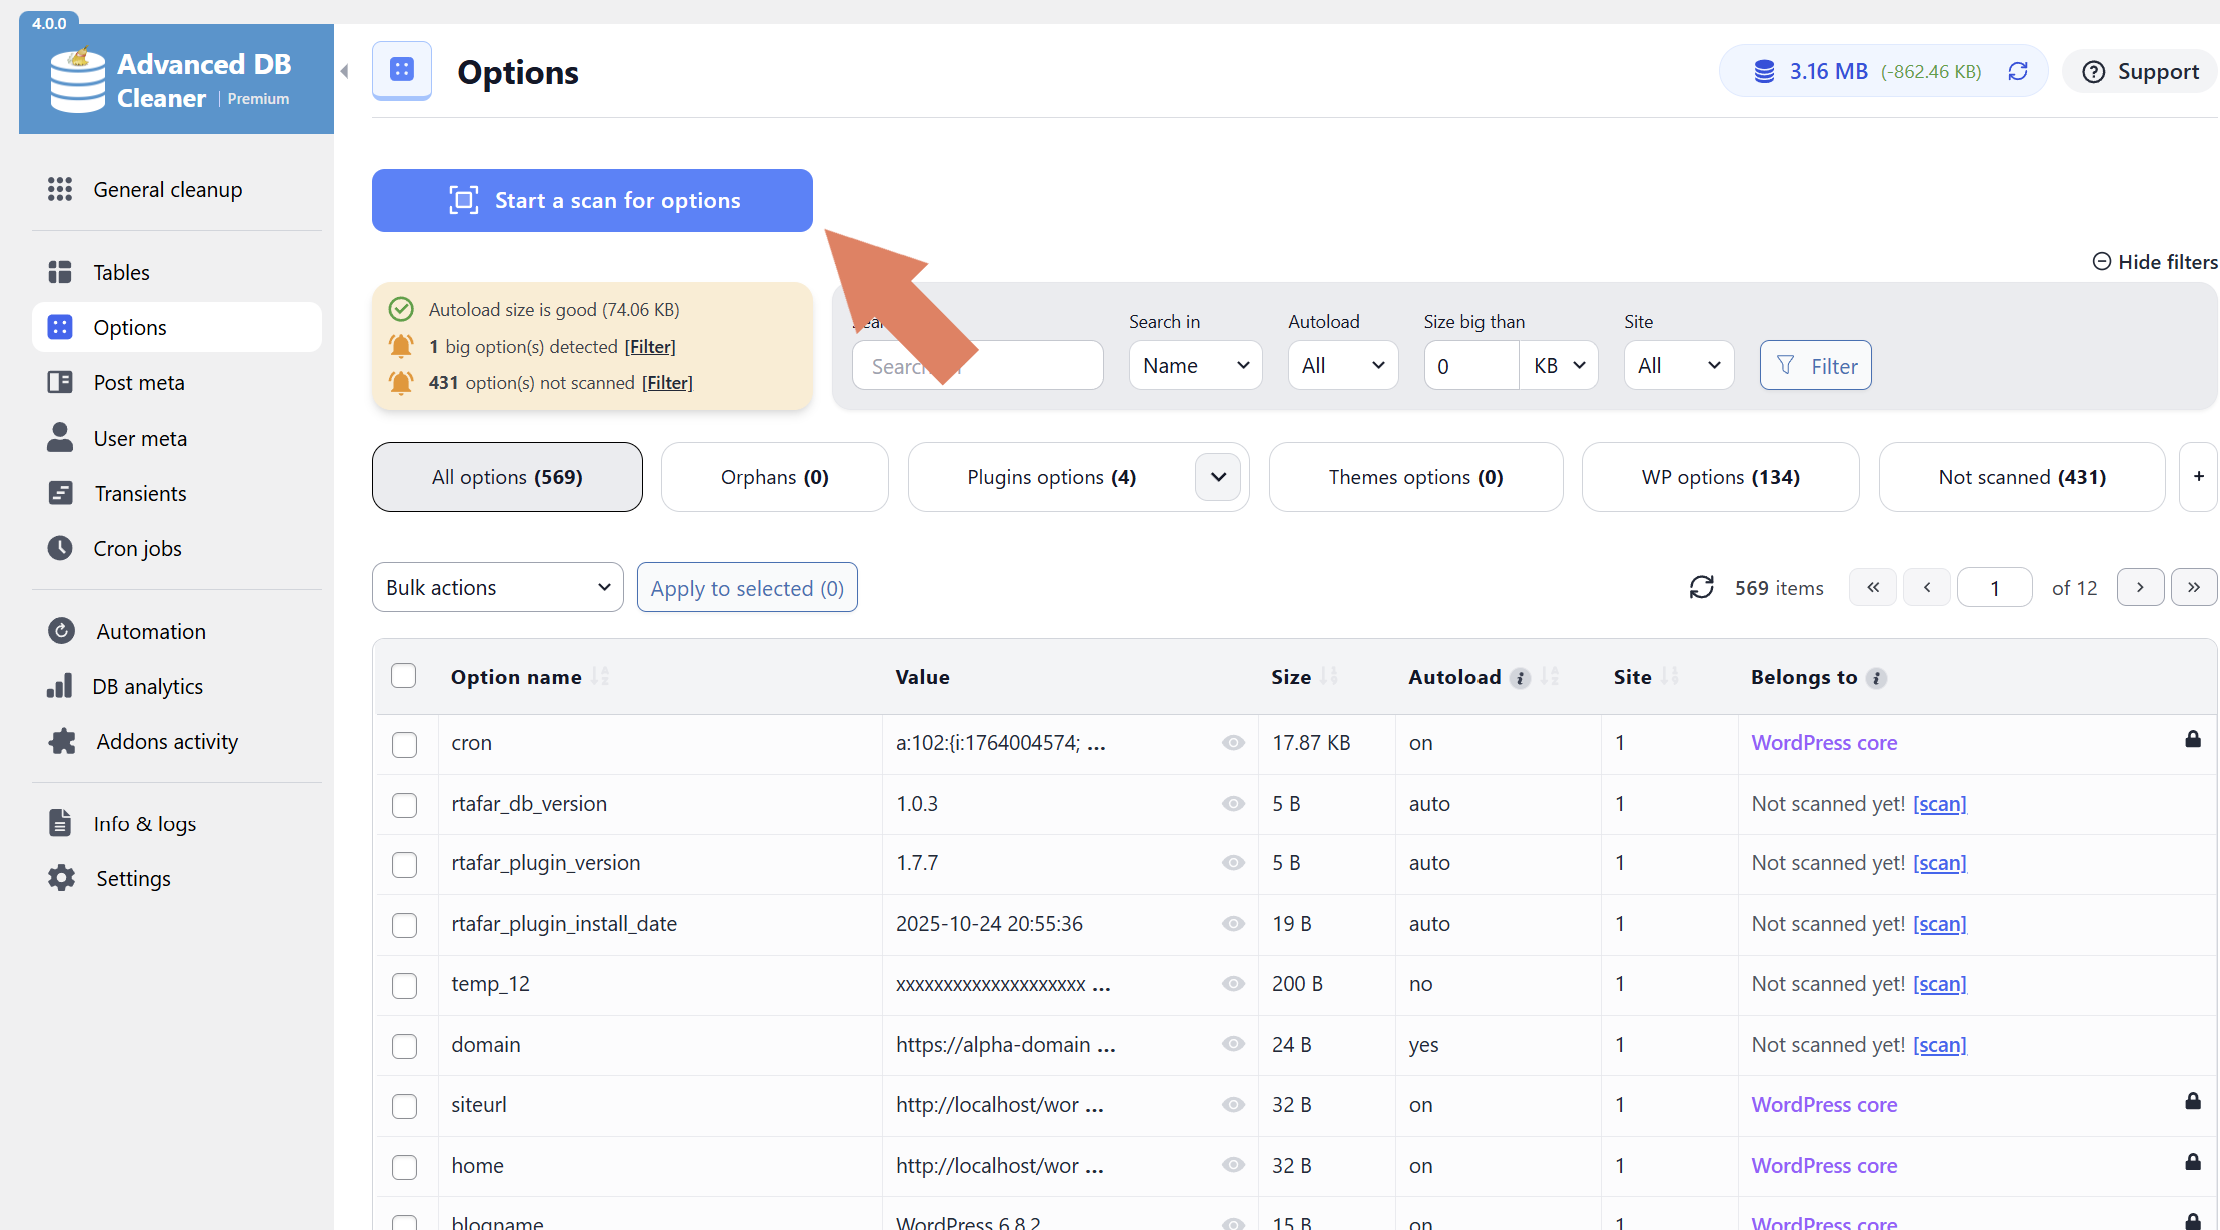Tick the checkbox for temp_12 option

(x=404, y=985)
